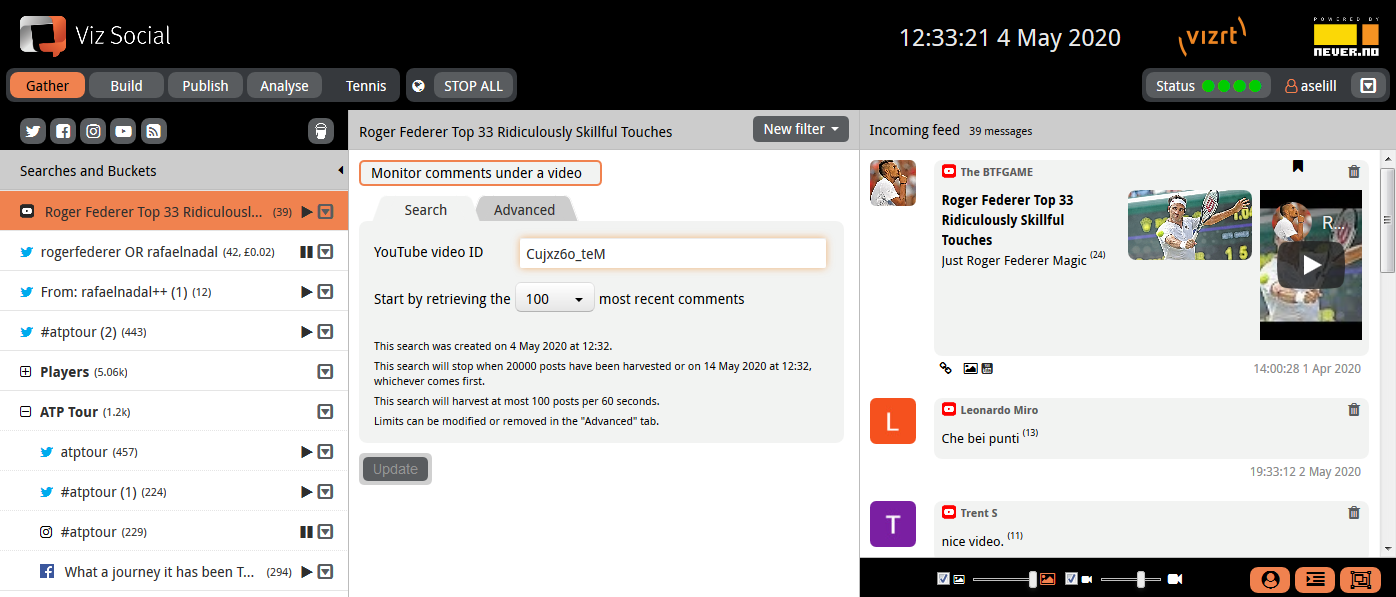Click the globe icon beside STOP ALL

419,86
